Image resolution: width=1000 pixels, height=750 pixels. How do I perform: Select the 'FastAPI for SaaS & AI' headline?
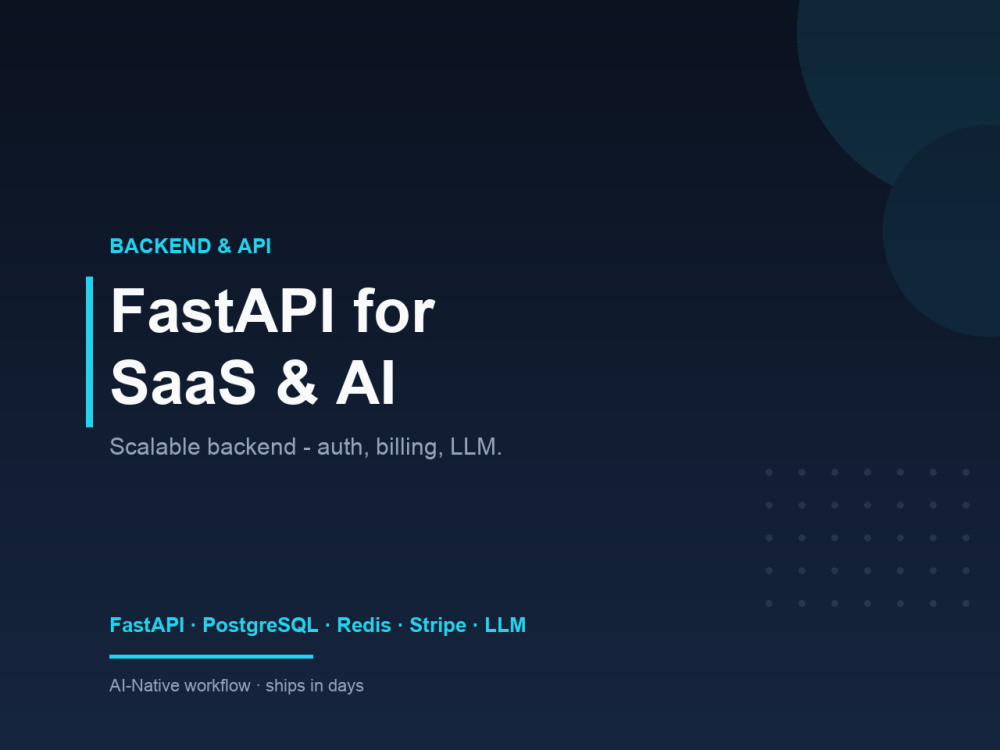272,347
